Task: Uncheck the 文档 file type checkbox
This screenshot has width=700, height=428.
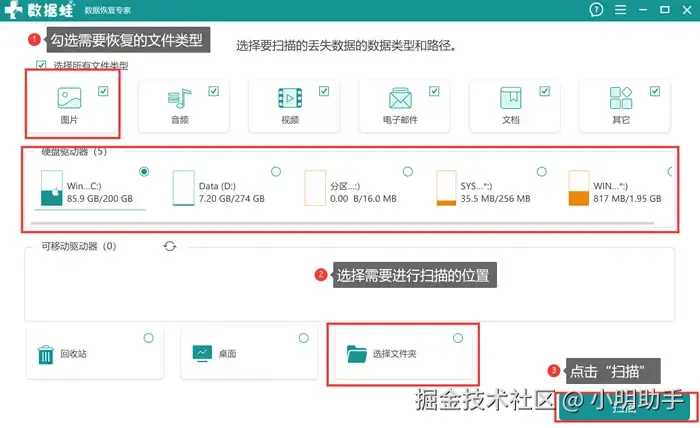Action: 544,91
